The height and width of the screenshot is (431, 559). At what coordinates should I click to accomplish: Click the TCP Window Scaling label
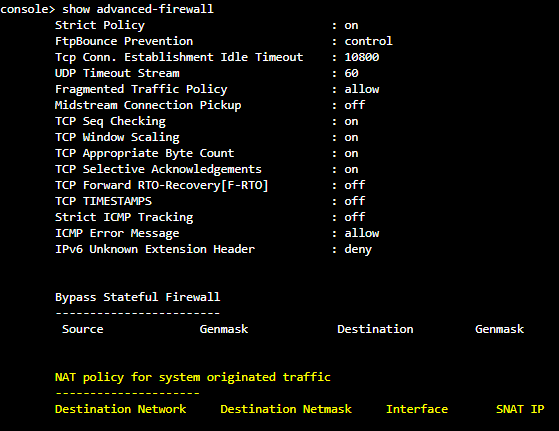[117, 137]
